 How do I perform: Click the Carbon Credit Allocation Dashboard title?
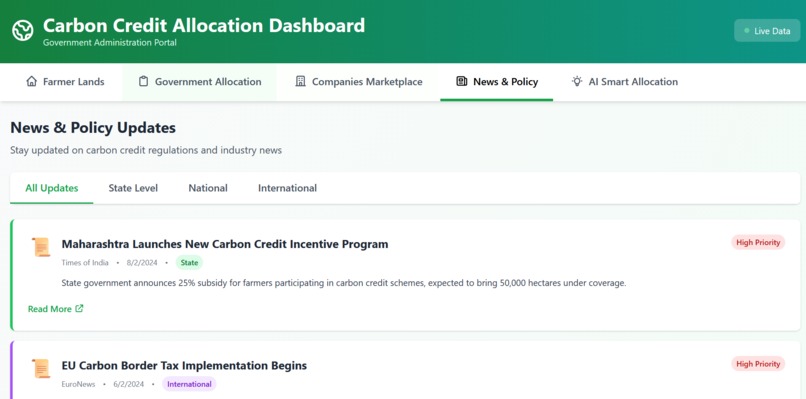pyautogui.click(x=204, y=25)
